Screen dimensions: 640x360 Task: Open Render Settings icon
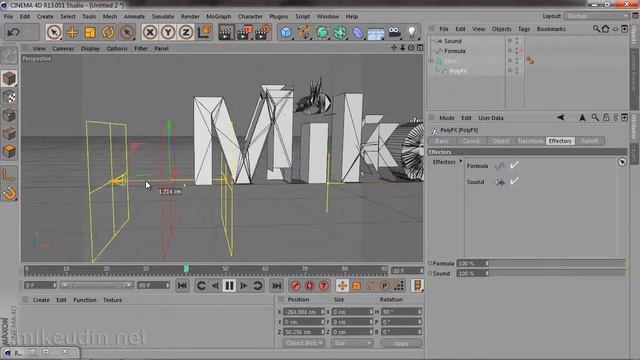[262, 32]
